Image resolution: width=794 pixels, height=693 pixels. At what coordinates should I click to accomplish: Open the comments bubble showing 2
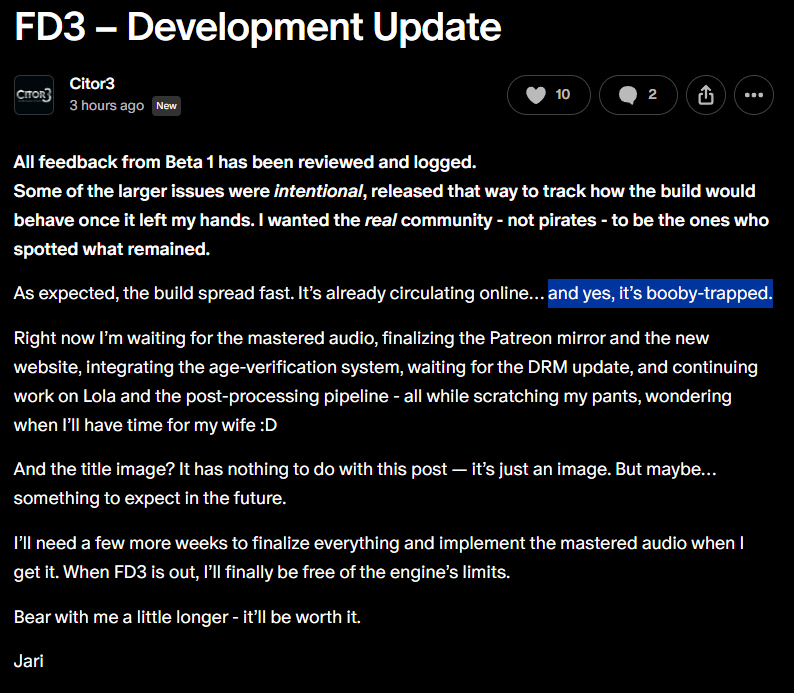click(x=638, y=95)
